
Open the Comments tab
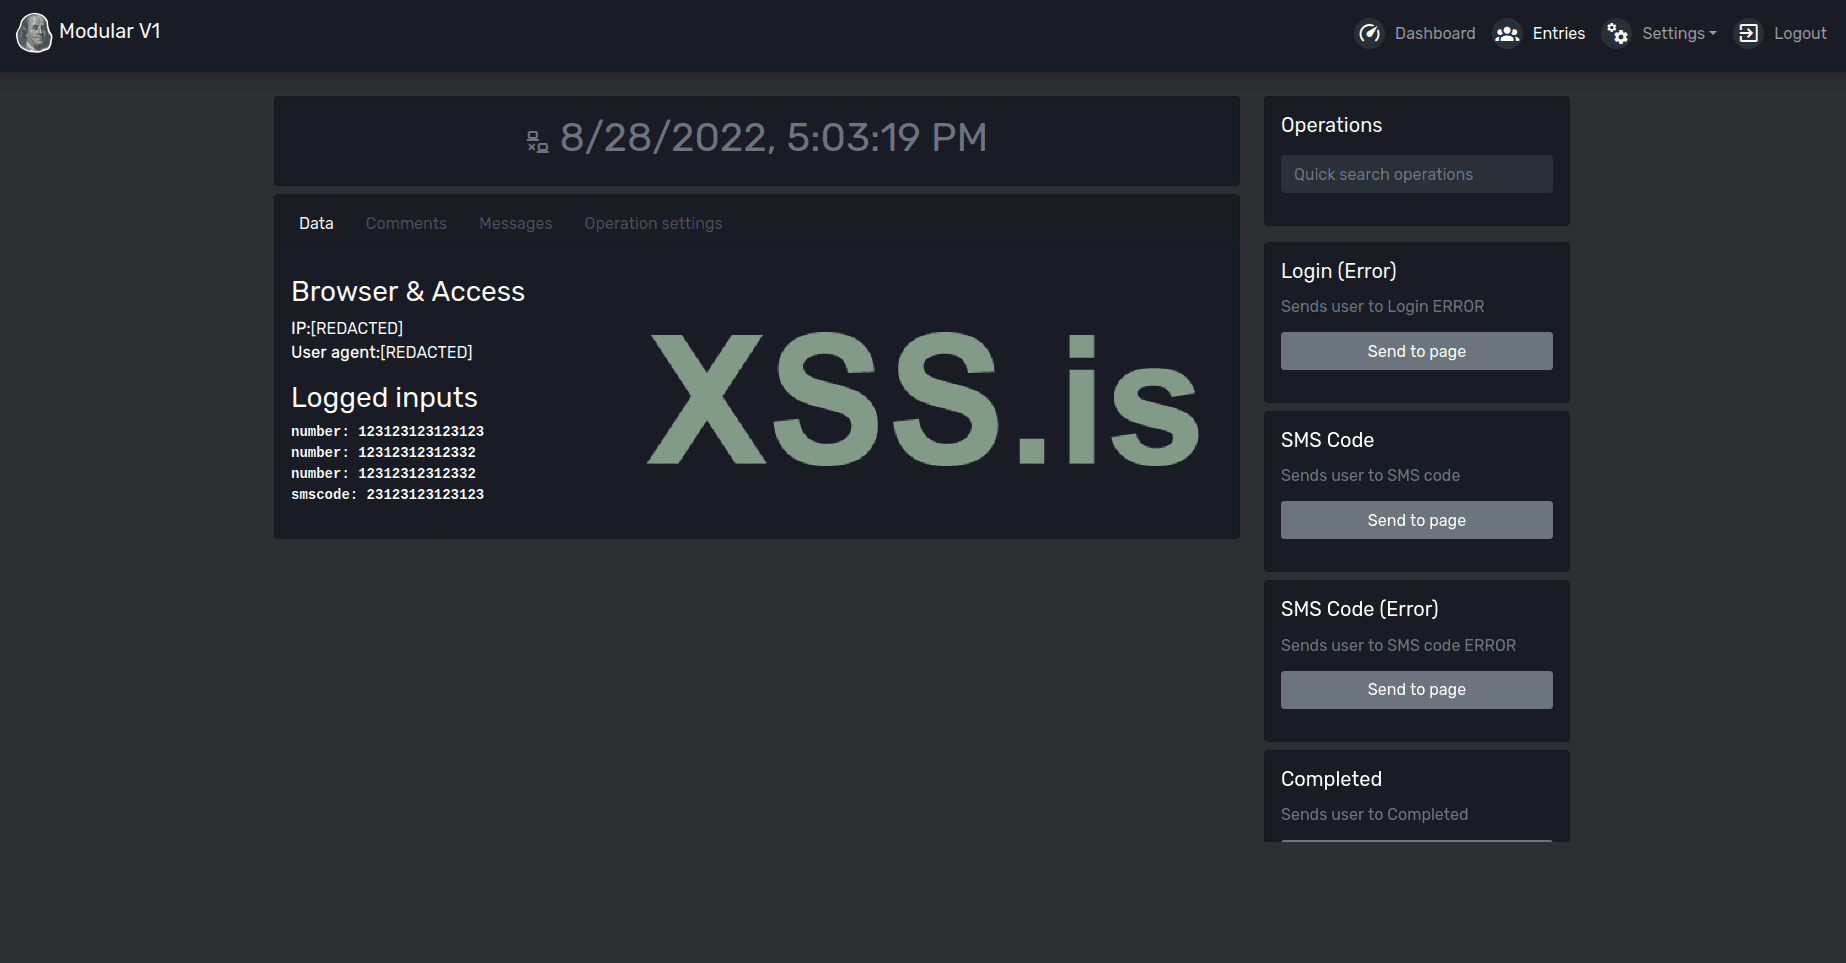click(406, 224)
